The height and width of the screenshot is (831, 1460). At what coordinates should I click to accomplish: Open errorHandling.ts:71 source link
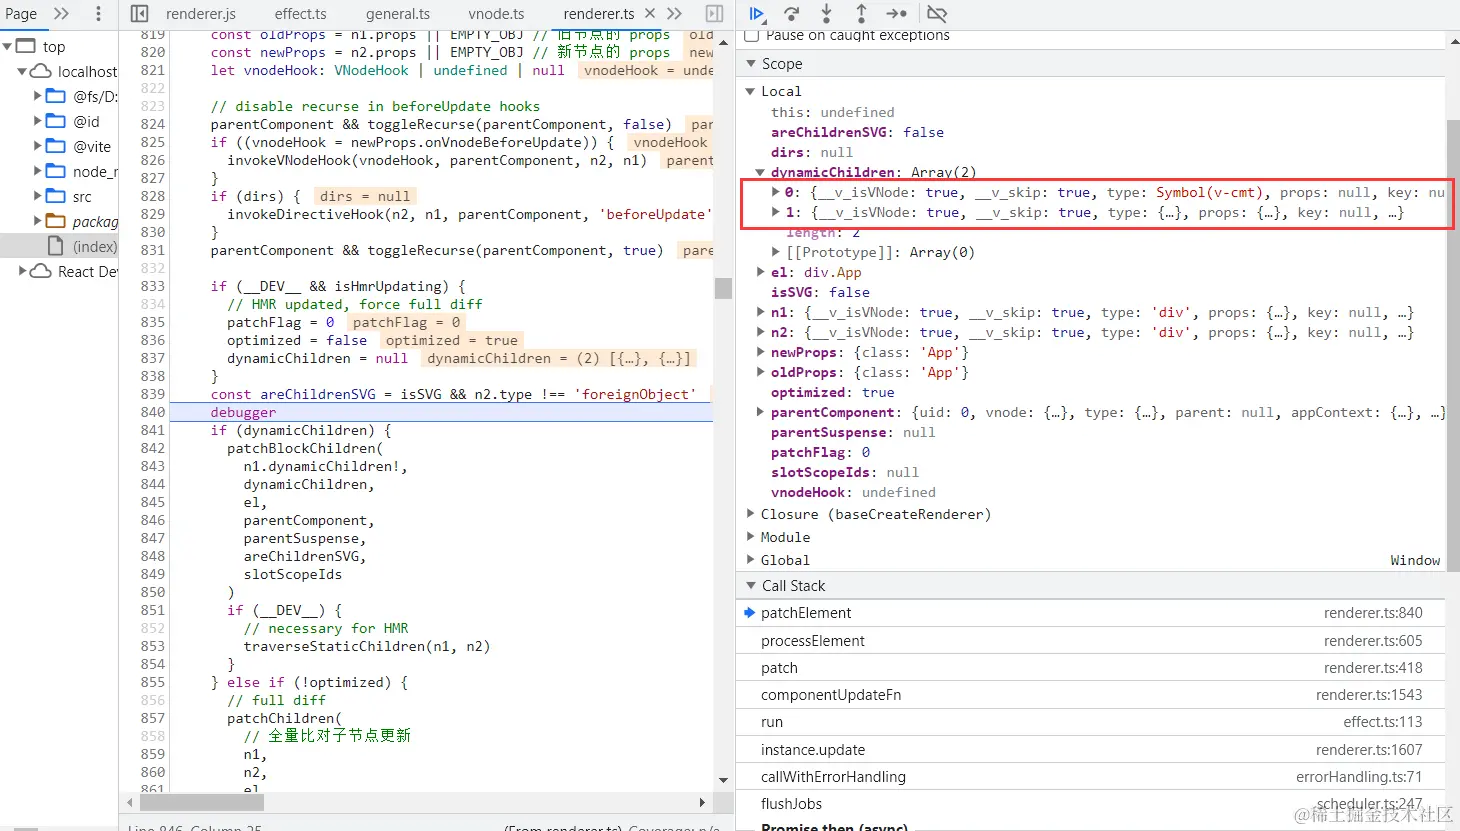pos(1359,777)
